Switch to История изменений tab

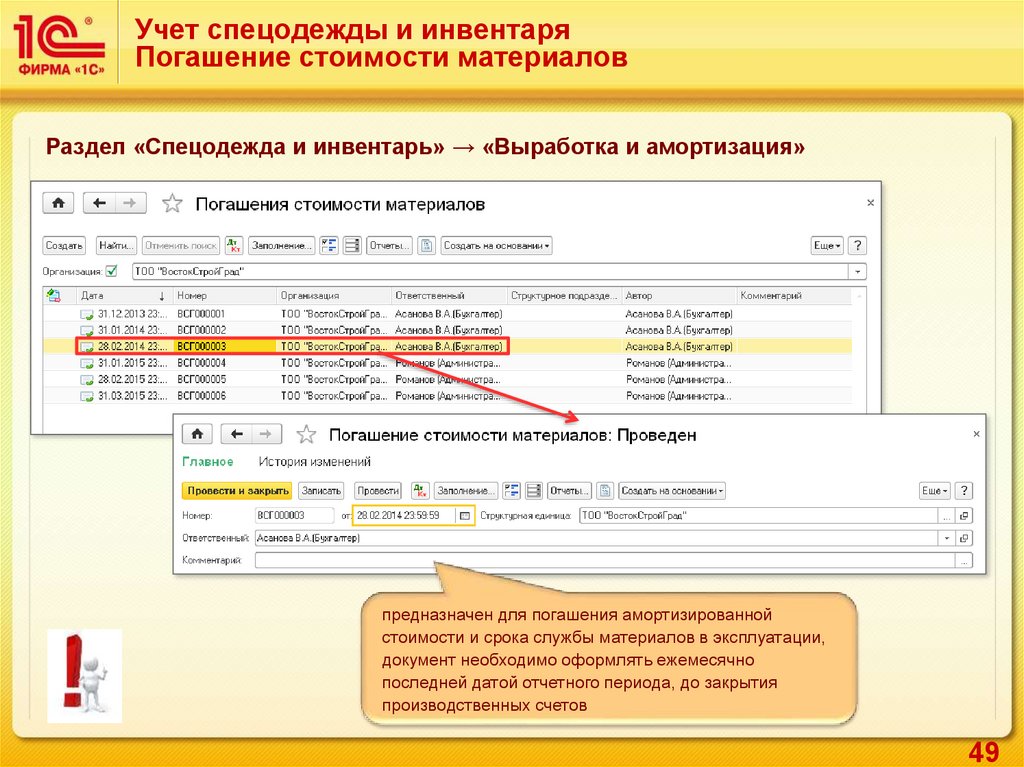(315, 462)
